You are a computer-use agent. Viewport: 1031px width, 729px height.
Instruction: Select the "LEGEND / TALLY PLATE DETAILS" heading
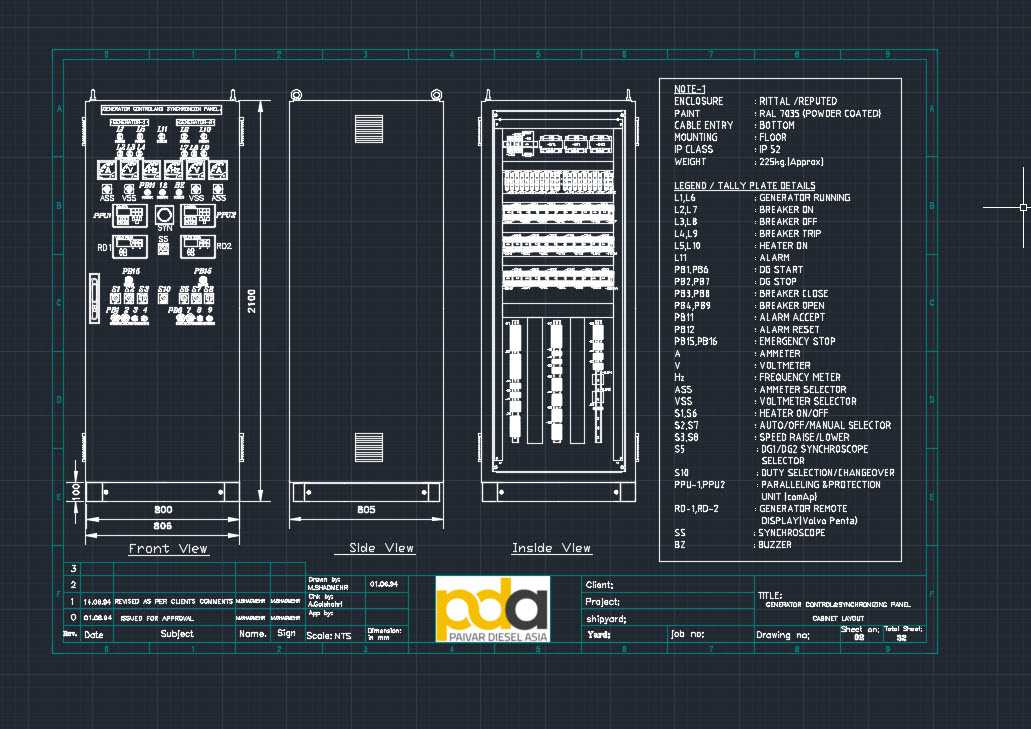pyautogui.click(x=744, y=185)
